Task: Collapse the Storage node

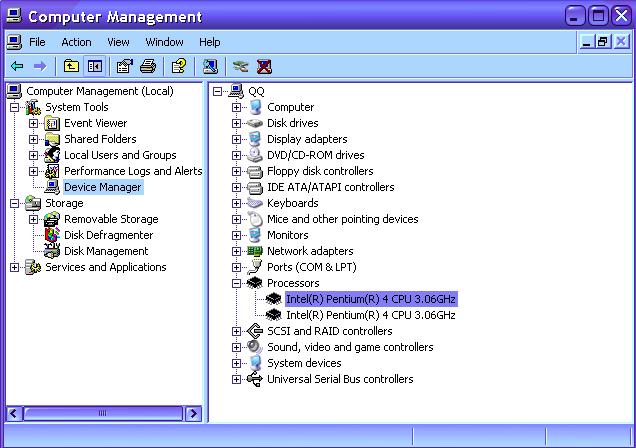Action: (x=15, y=203)
